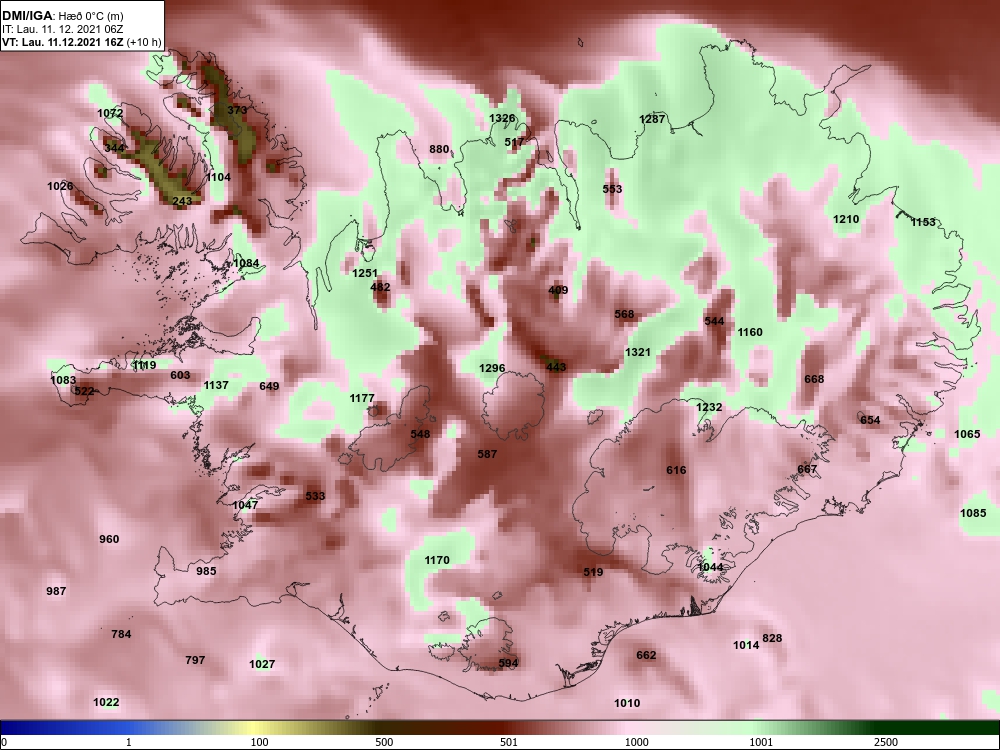
Task: Click the color scale label 501
Action: click(x=509, y=742)
